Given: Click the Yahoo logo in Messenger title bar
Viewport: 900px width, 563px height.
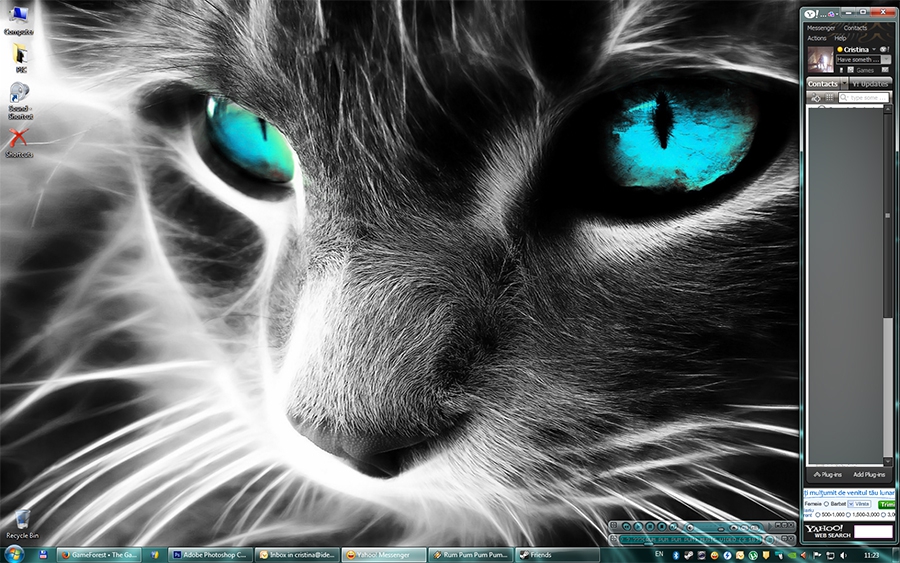Looking at the screenshot, I should [x=810, y=14].
